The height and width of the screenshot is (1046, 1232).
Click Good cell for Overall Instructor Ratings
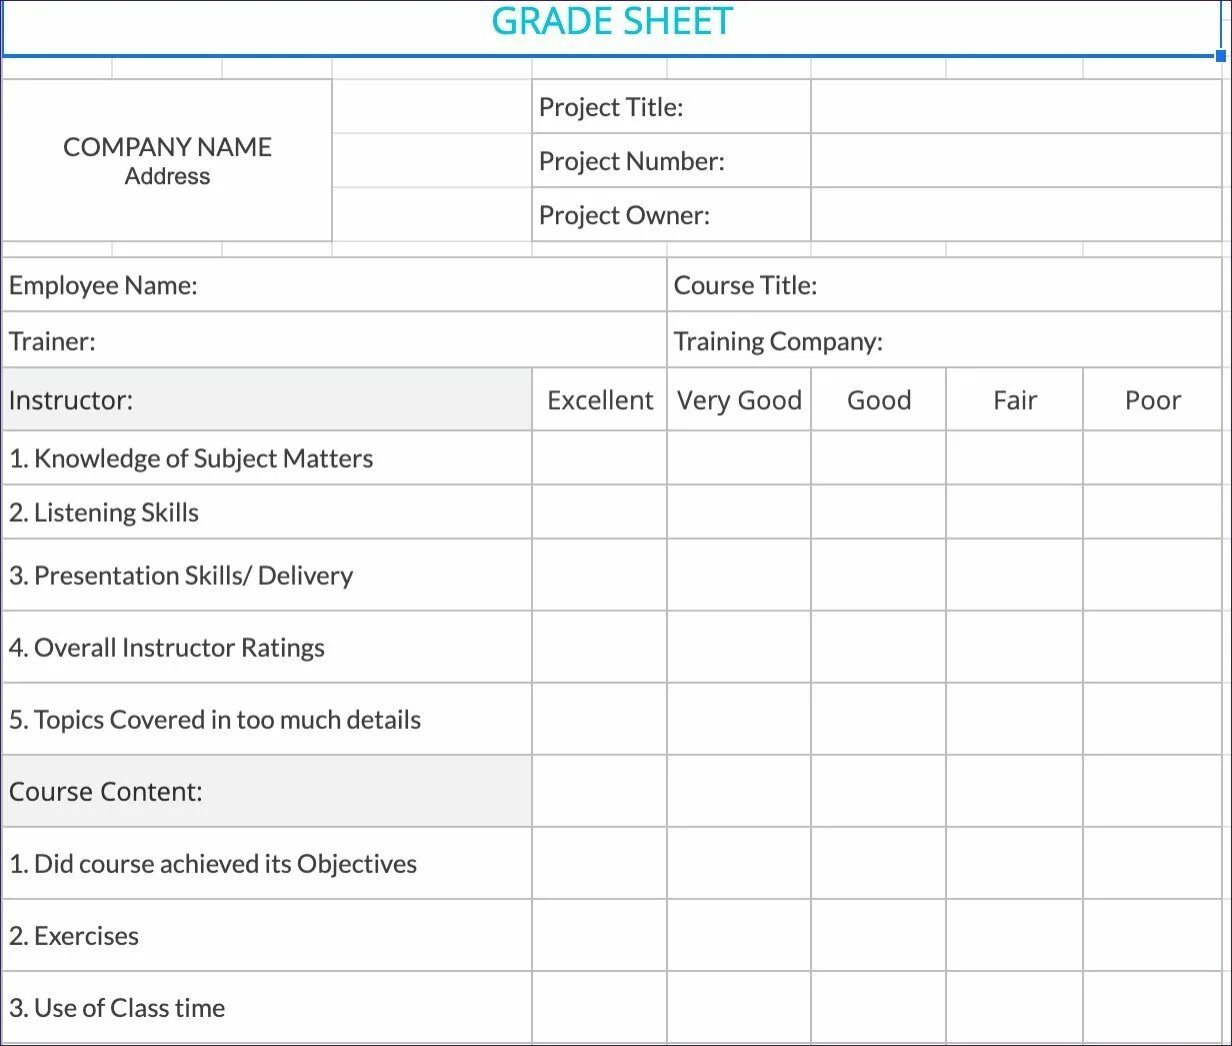(878, 647)
